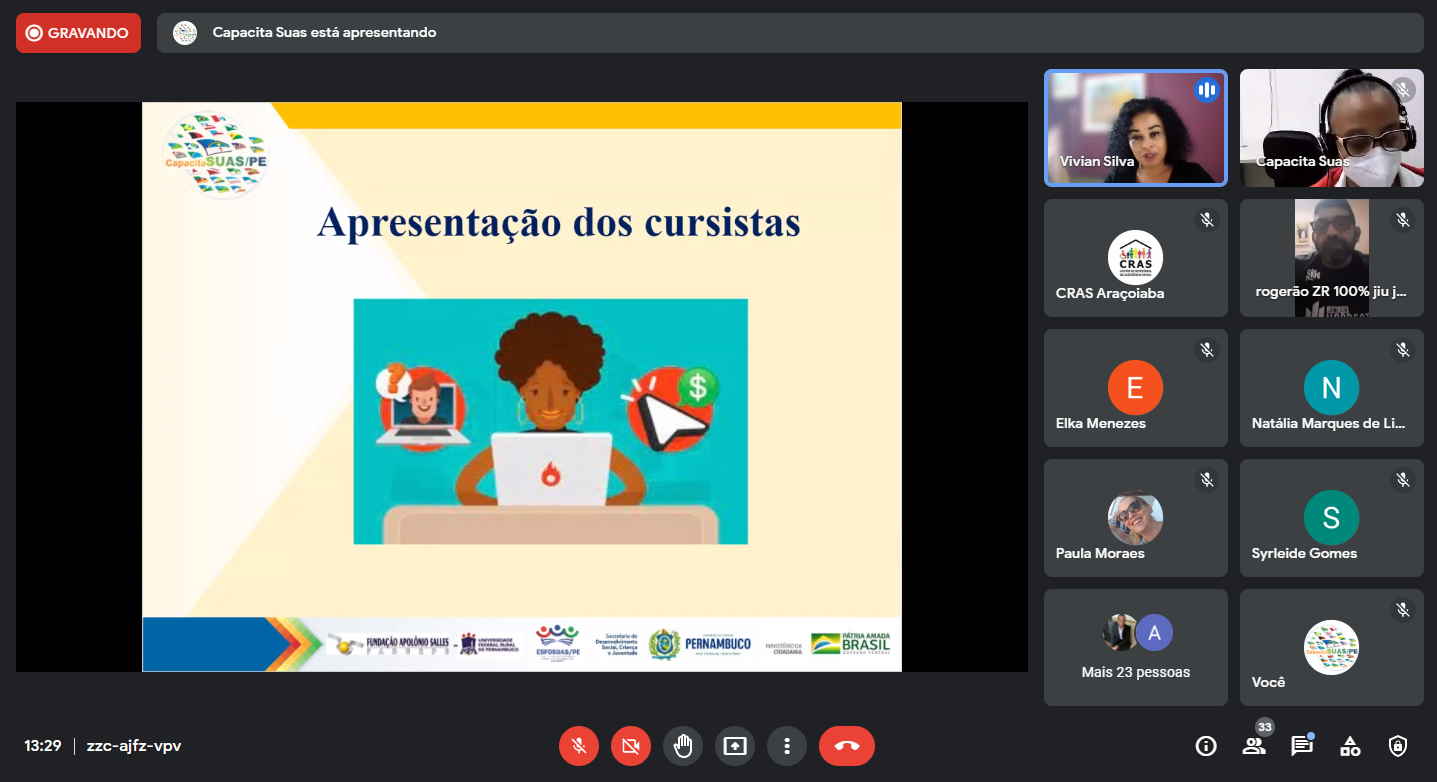The image size is (1437, 782).
Task: Click the Syrleide Gomes participant tile
Action: (x=1331, y=518)
